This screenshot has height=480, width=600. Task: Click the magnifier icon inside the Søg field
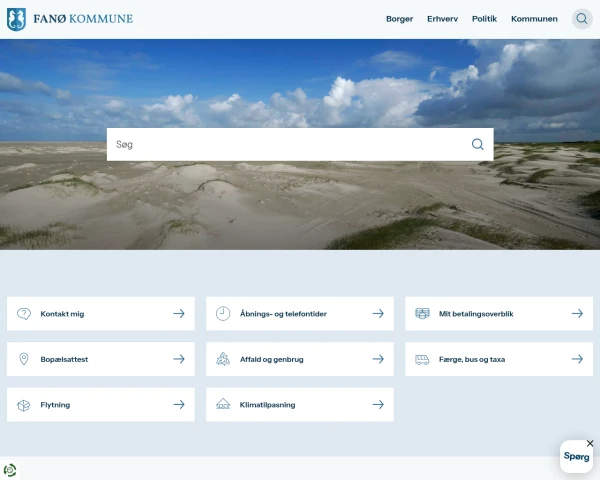point(478,144)
